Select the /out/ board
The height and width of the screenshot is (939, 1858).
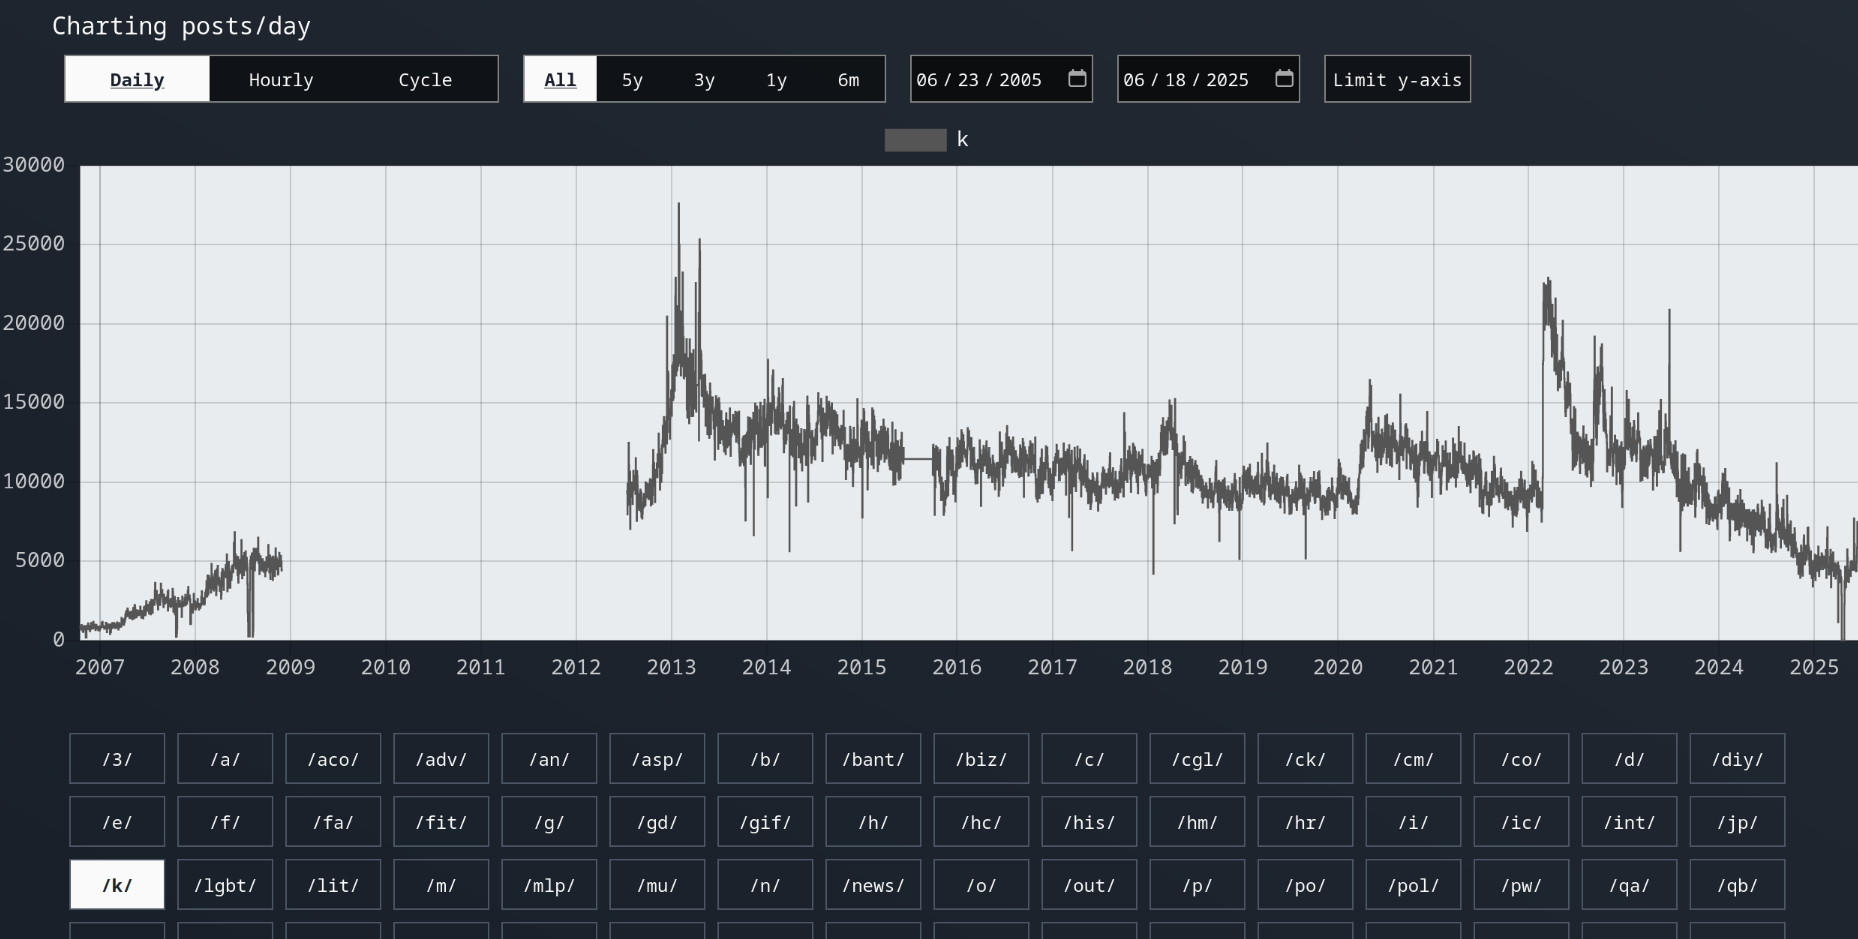(x=1089, y=885)
